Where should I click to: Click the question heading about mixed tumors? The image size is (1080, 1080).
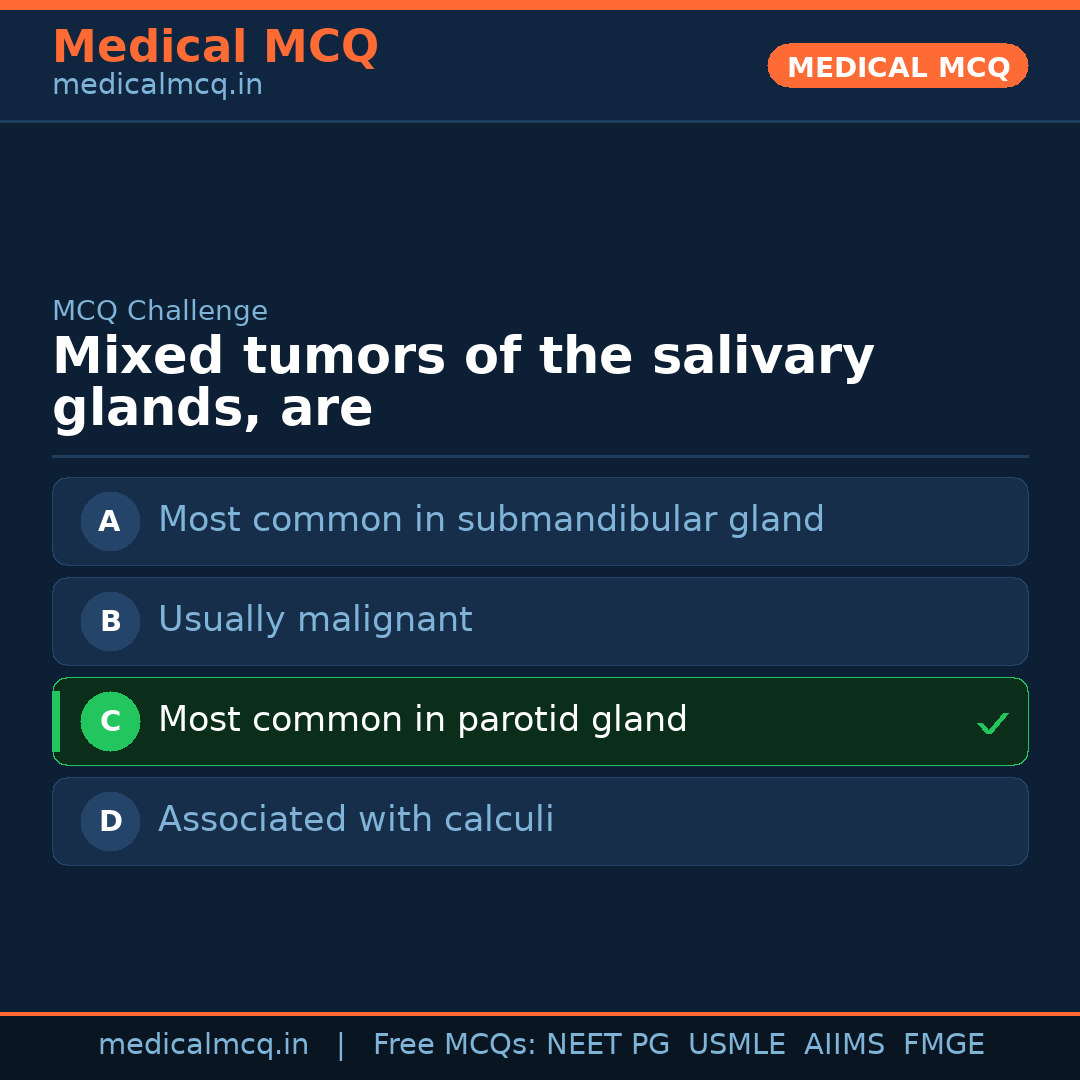click(463, 383)
